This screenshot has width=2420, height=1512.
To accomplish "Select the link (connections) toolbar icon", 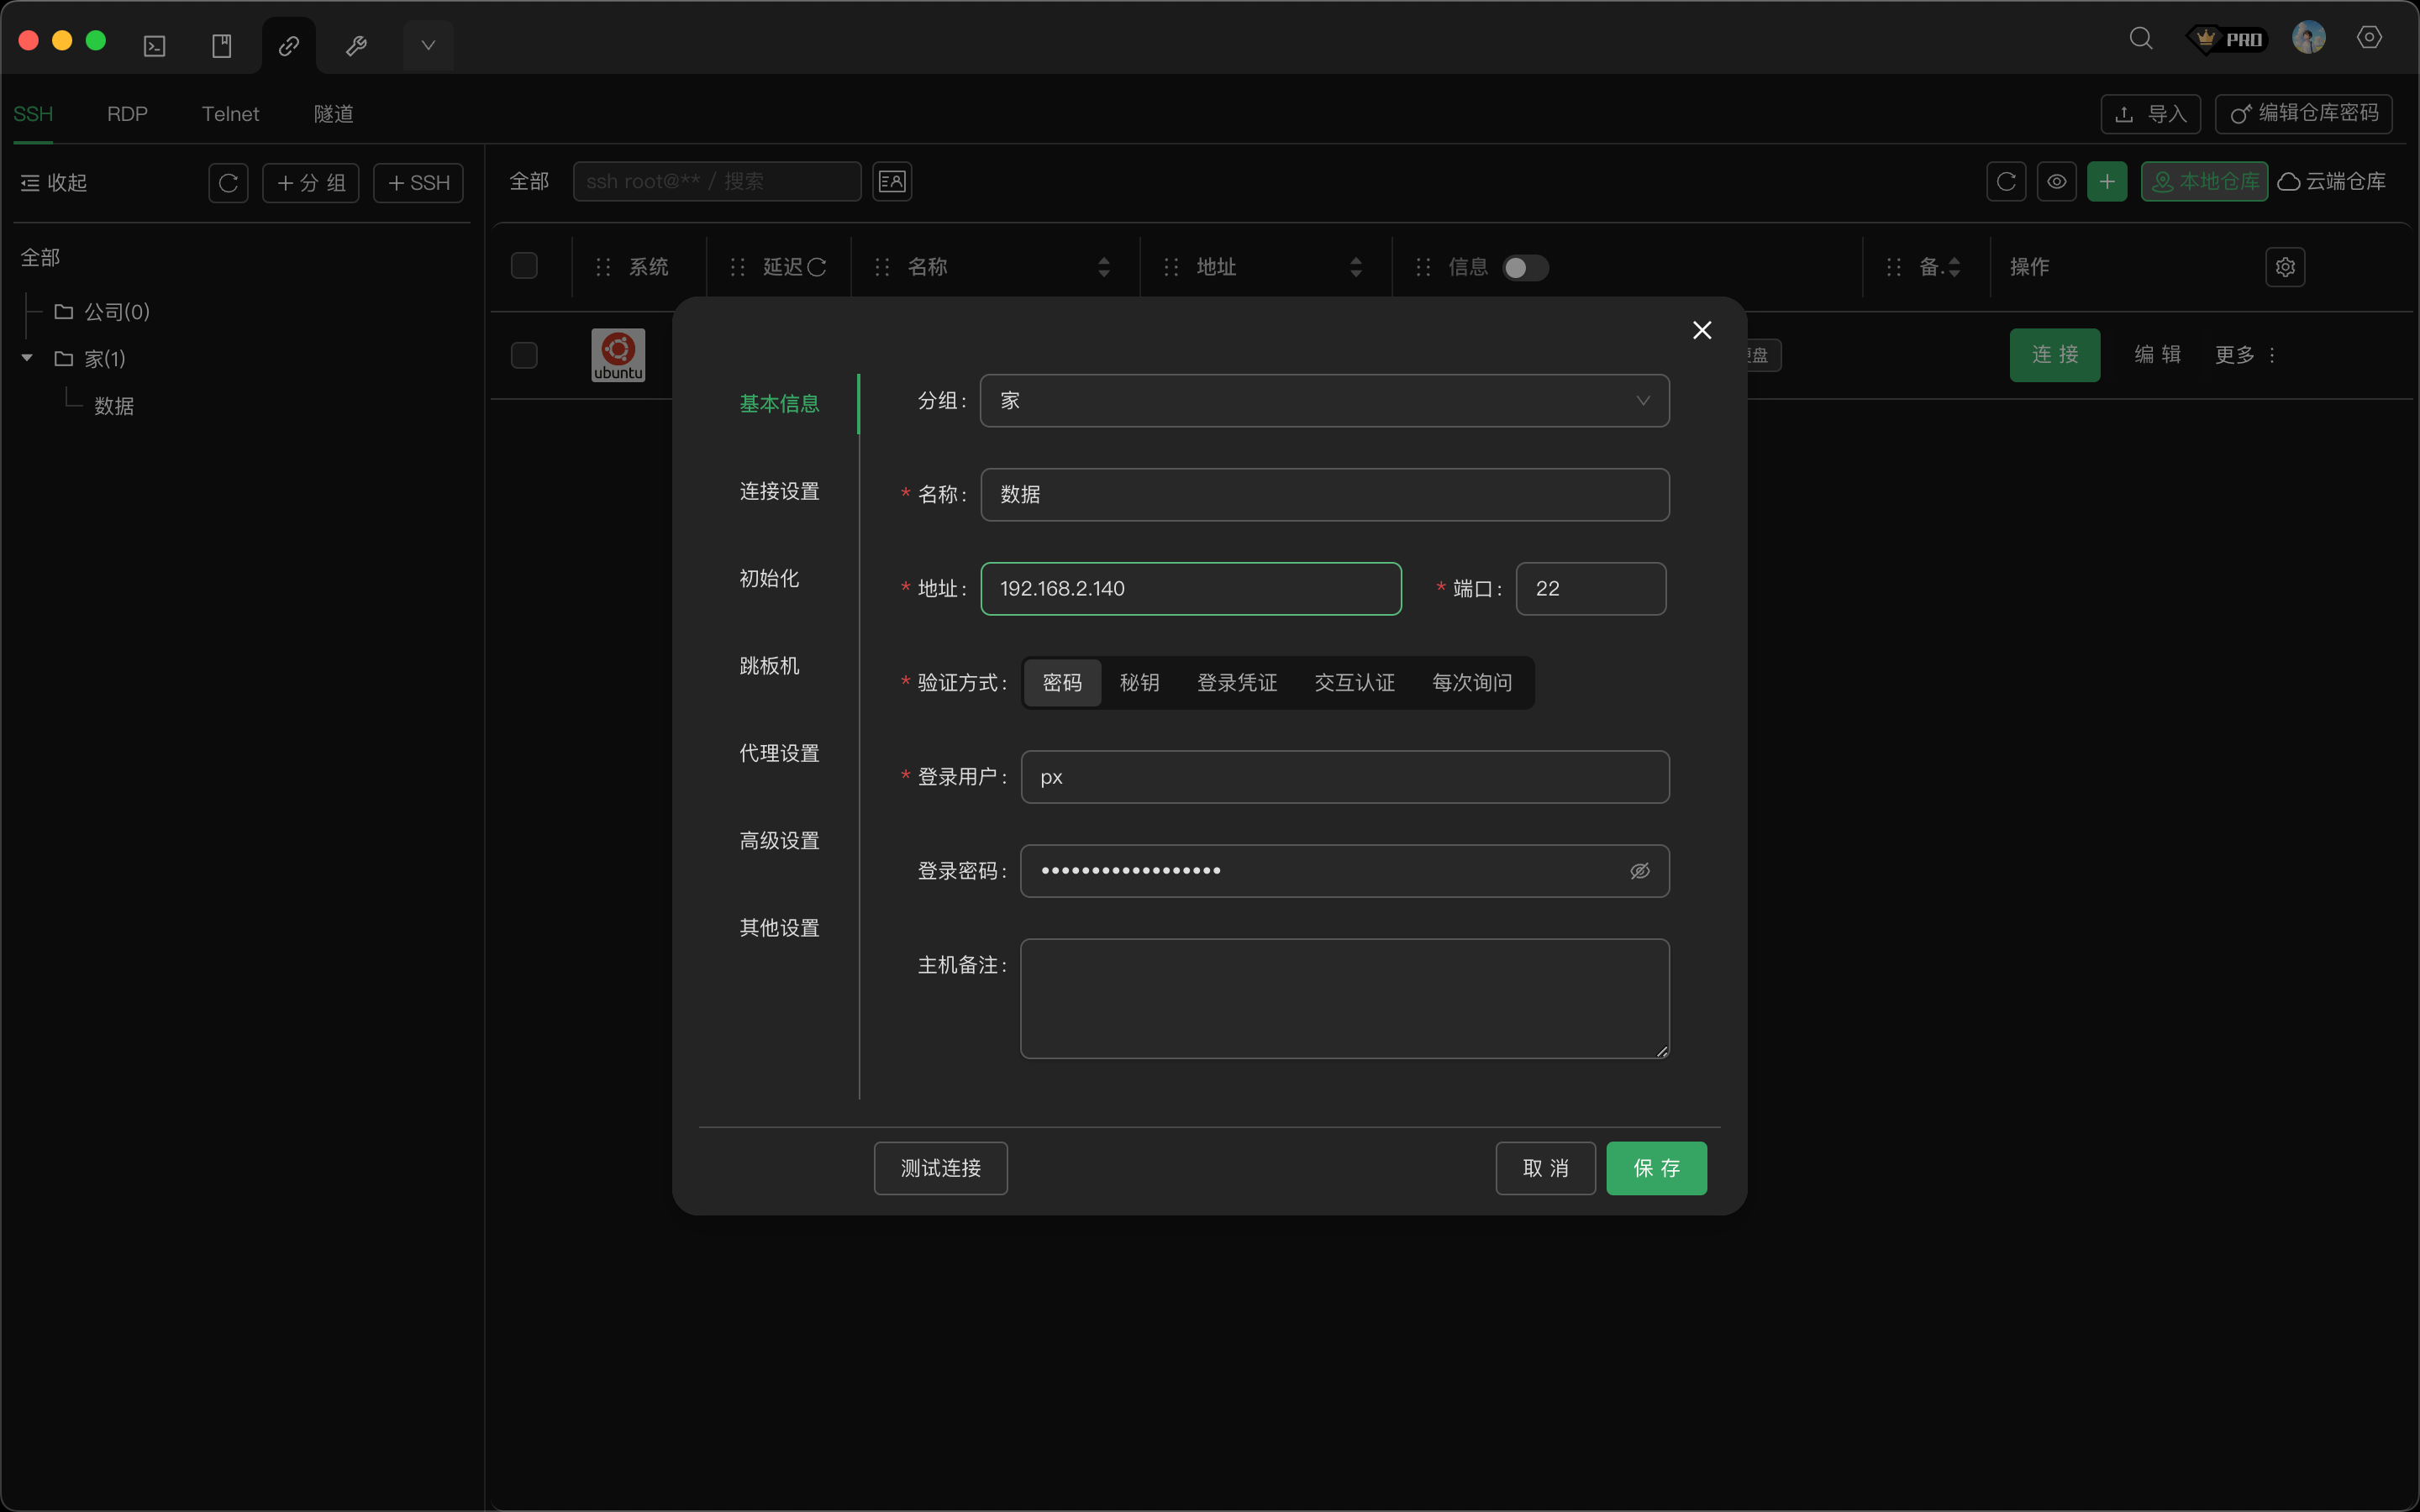I will (289, 44).
